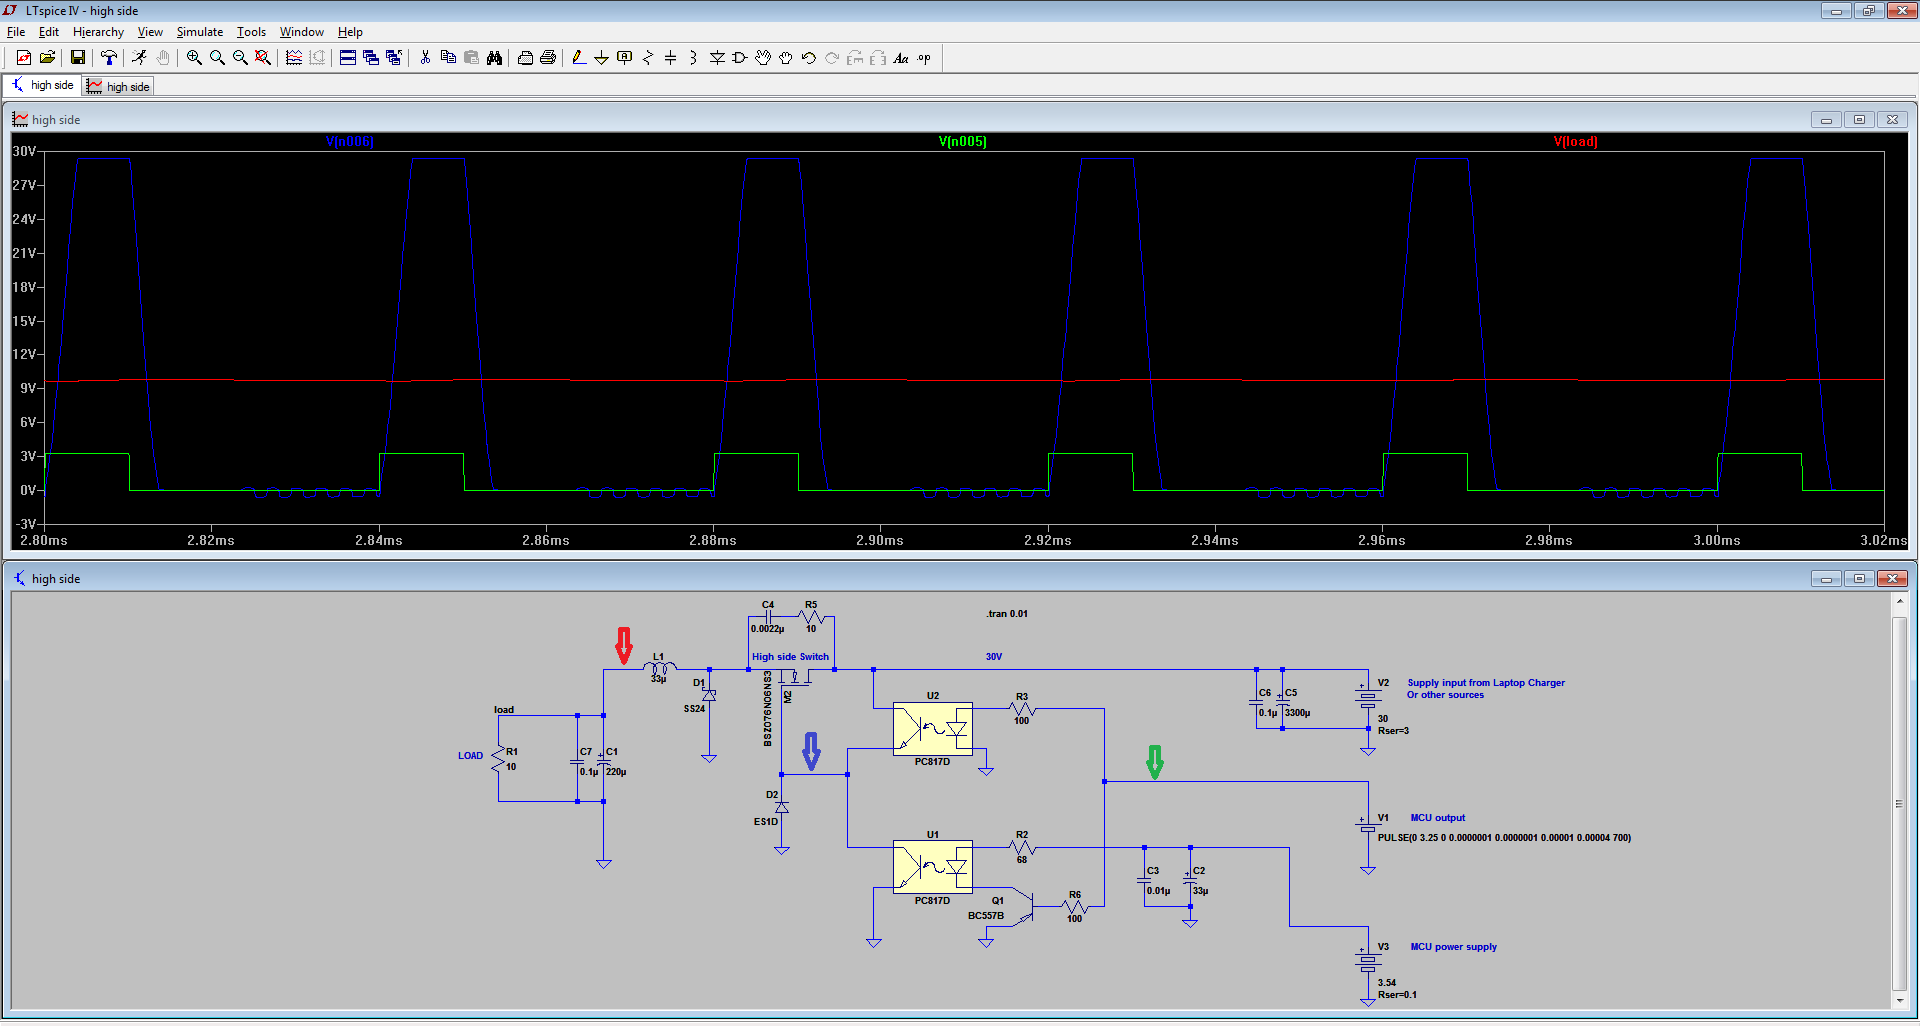Place a Ground symbol tool
Image resolution: width=1920 pixels, height=1026 pixels.
(602, 58)
